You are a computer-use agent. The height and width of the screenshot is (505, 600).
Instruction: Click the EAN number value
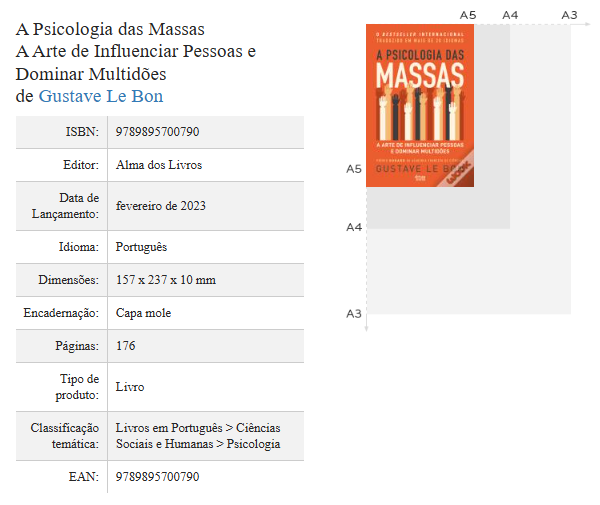(157, 477)
